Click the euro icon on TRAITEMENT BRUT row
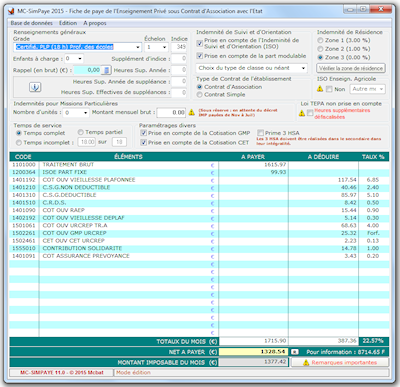This screenshot has width=400, height=387. point(213,165)
